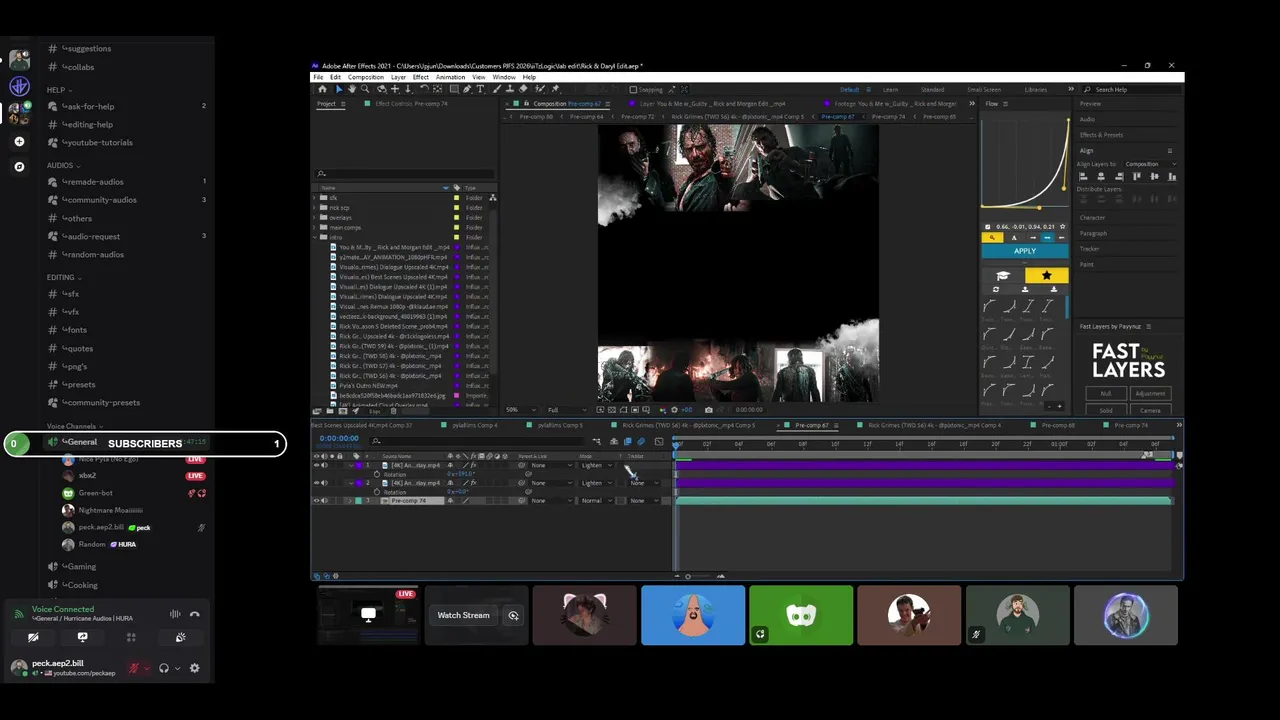Image resolution: width=1280 pixels, height=720 pixels.
Task: Collapse the EDITING category in Discord
Action: 63,277
